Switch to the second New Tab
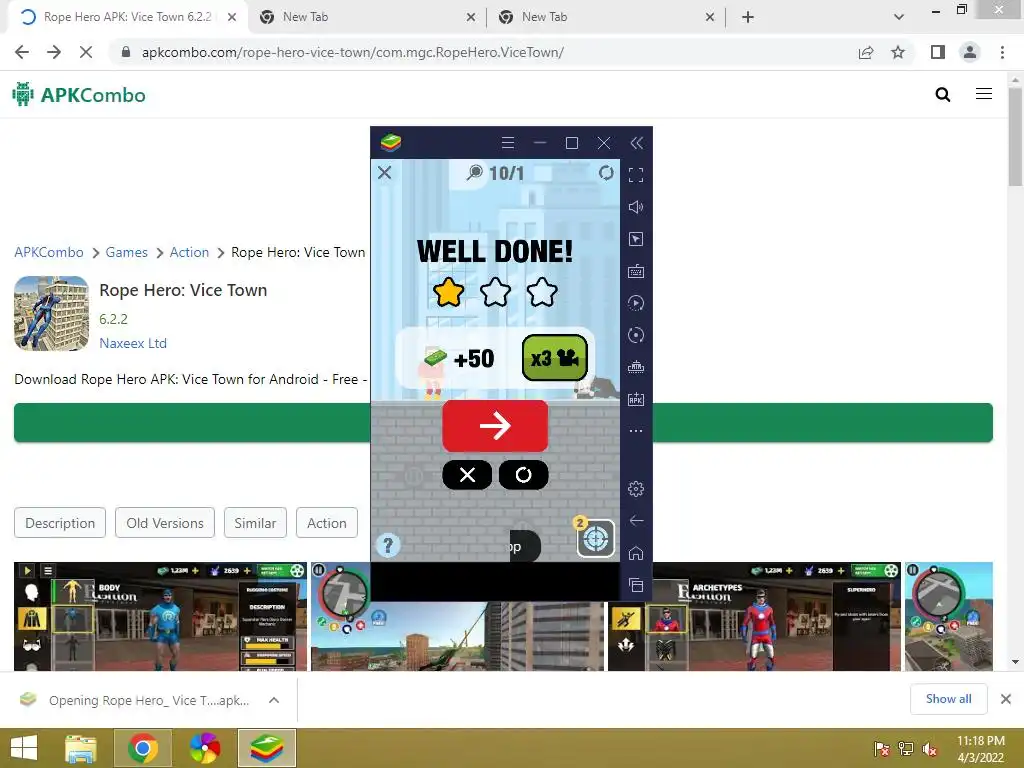The height and width of the screenshot is (768, 1024). (607, 17)
